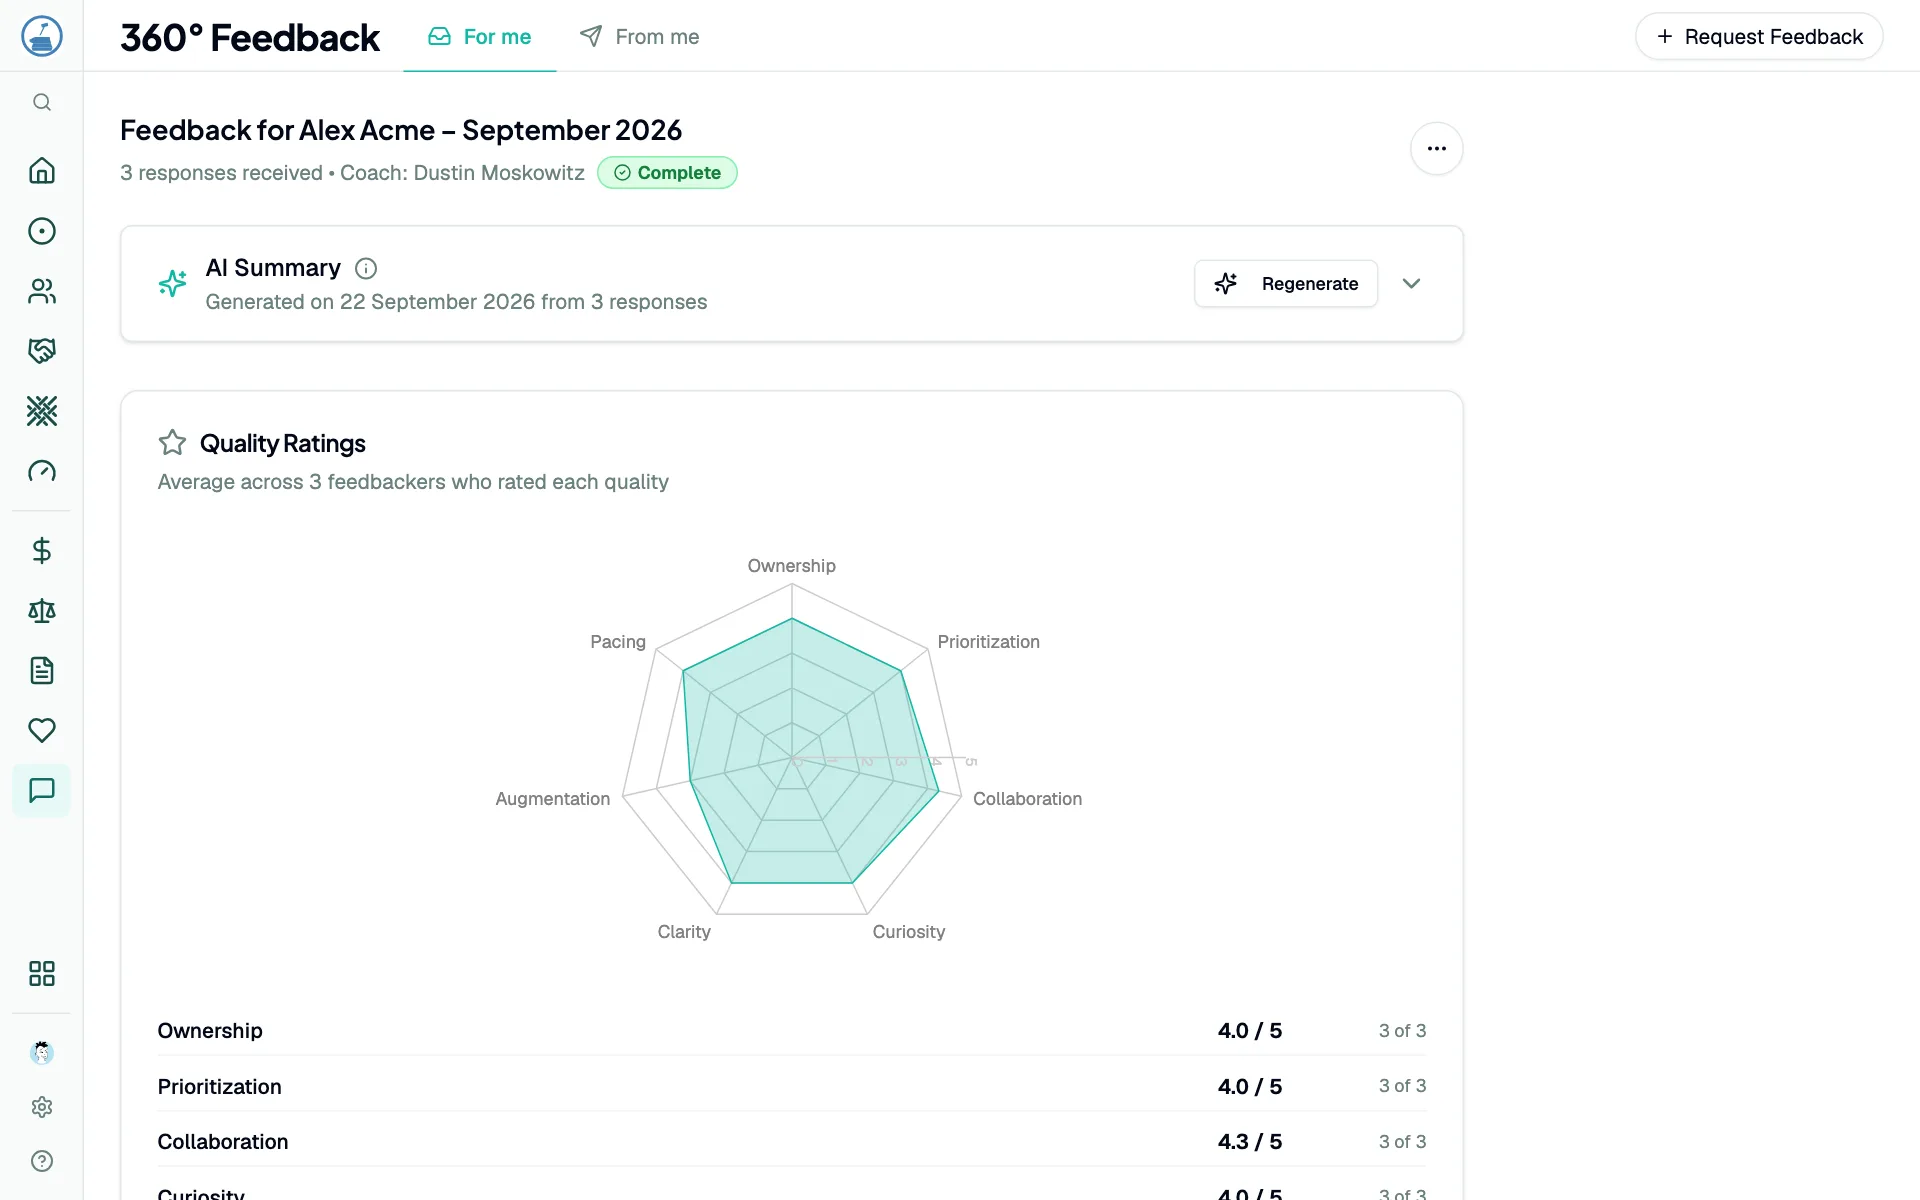Open the handshake sidebar icon
This screenshot has height=1200, width=1920.
point(42,351)
